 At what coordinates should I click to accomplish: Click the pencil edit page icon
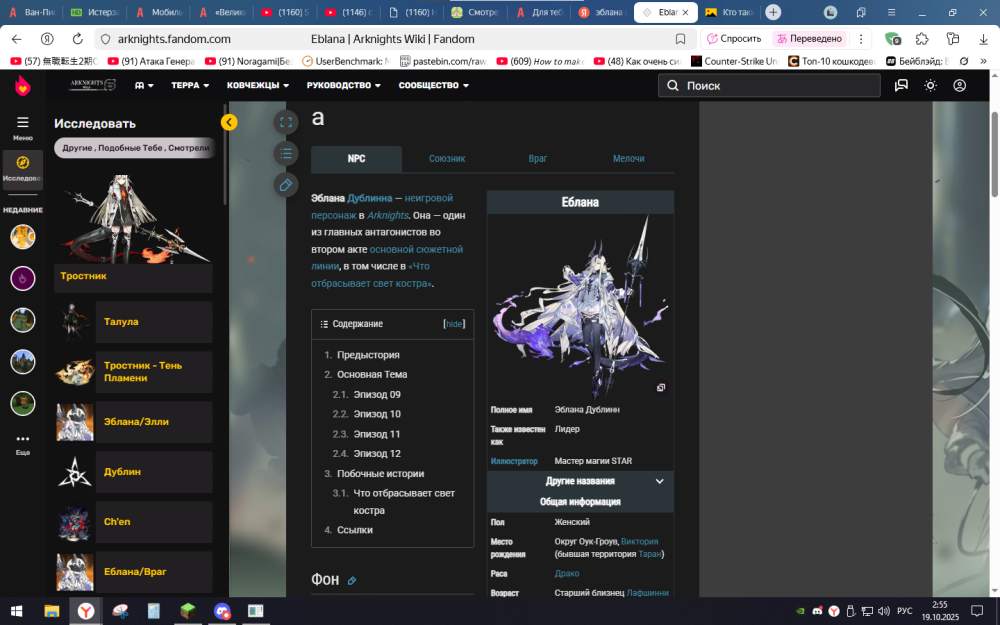tap(286, 185)
